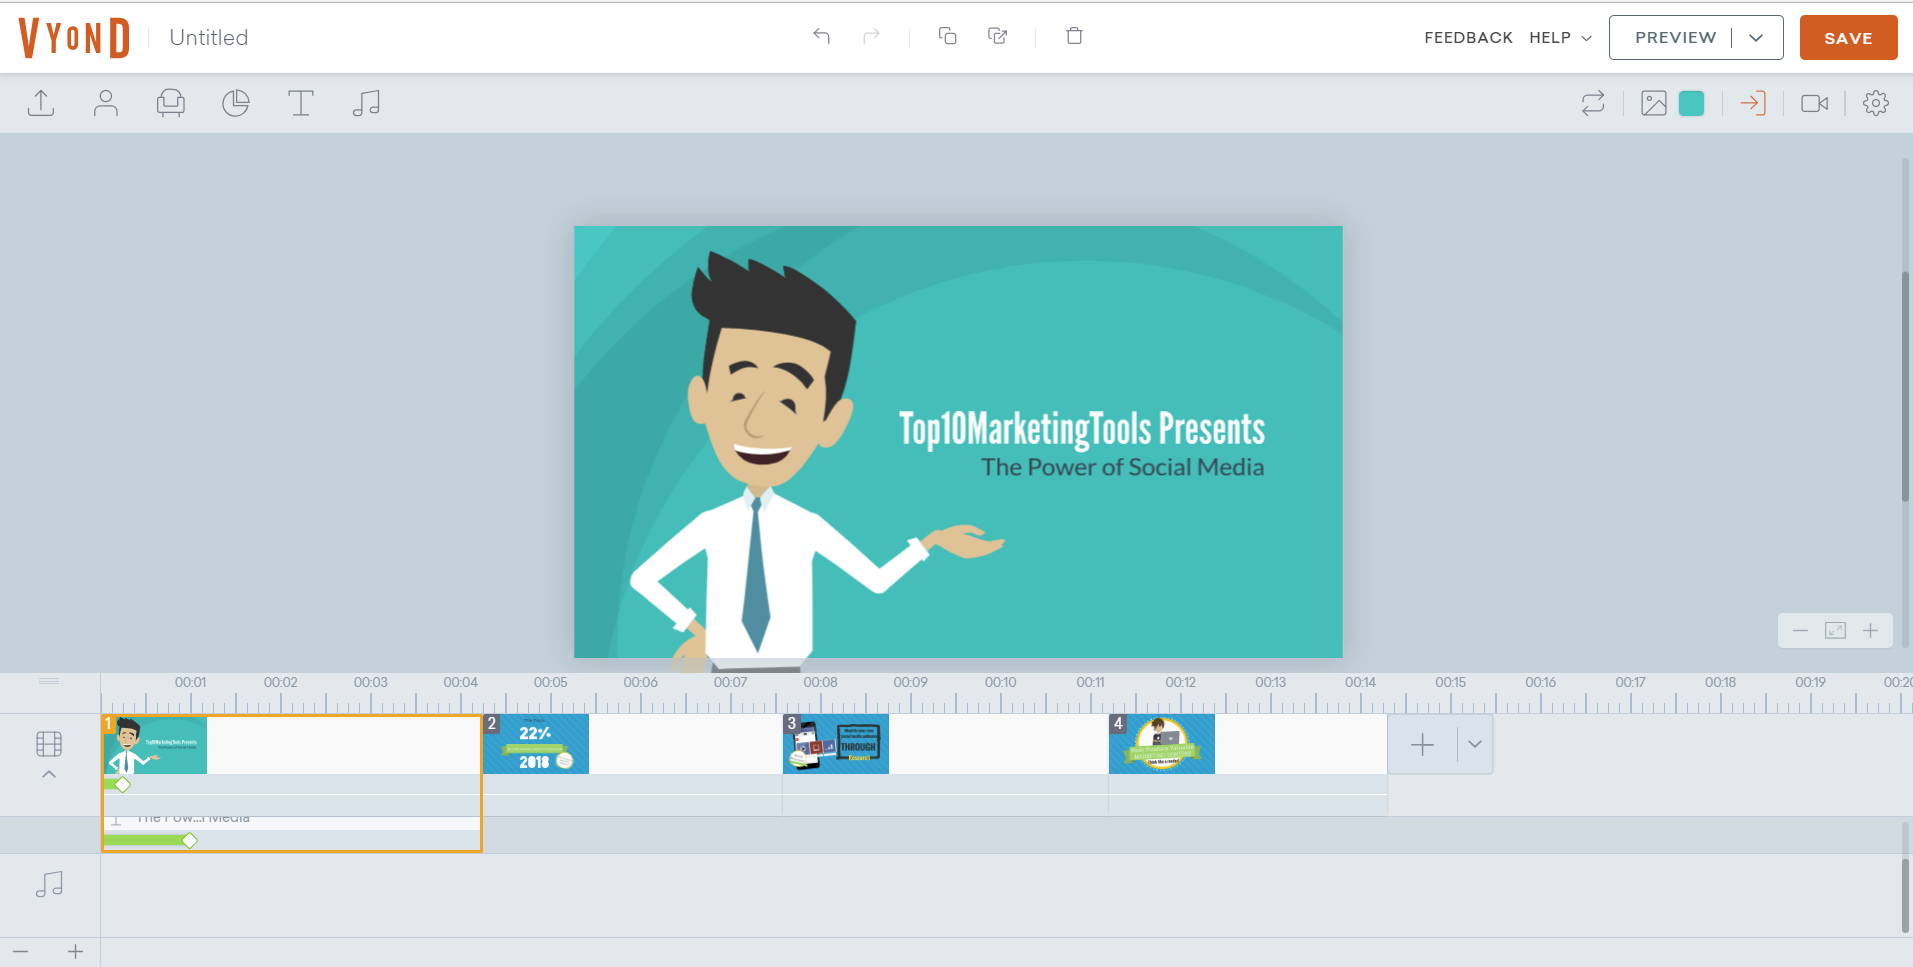Zoom in the stage view
Image resolution: width=1913 pixels, height=967 pixels.
pyautogui.click(x=1870, y=631)
